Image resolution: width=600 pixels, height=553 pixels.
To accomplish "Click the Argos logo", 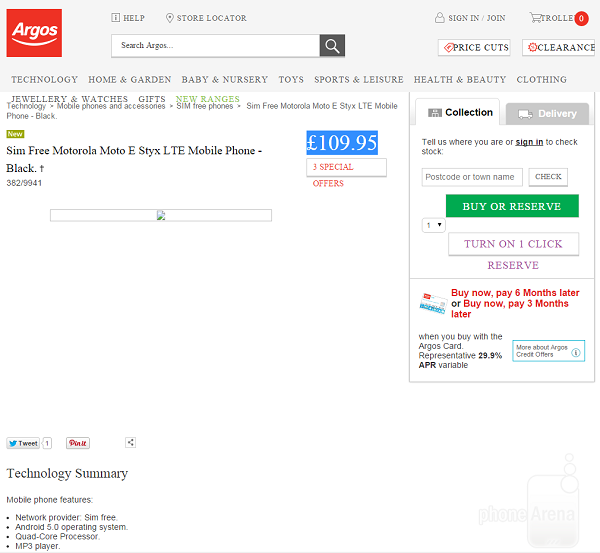I will (x=34, y=33).
